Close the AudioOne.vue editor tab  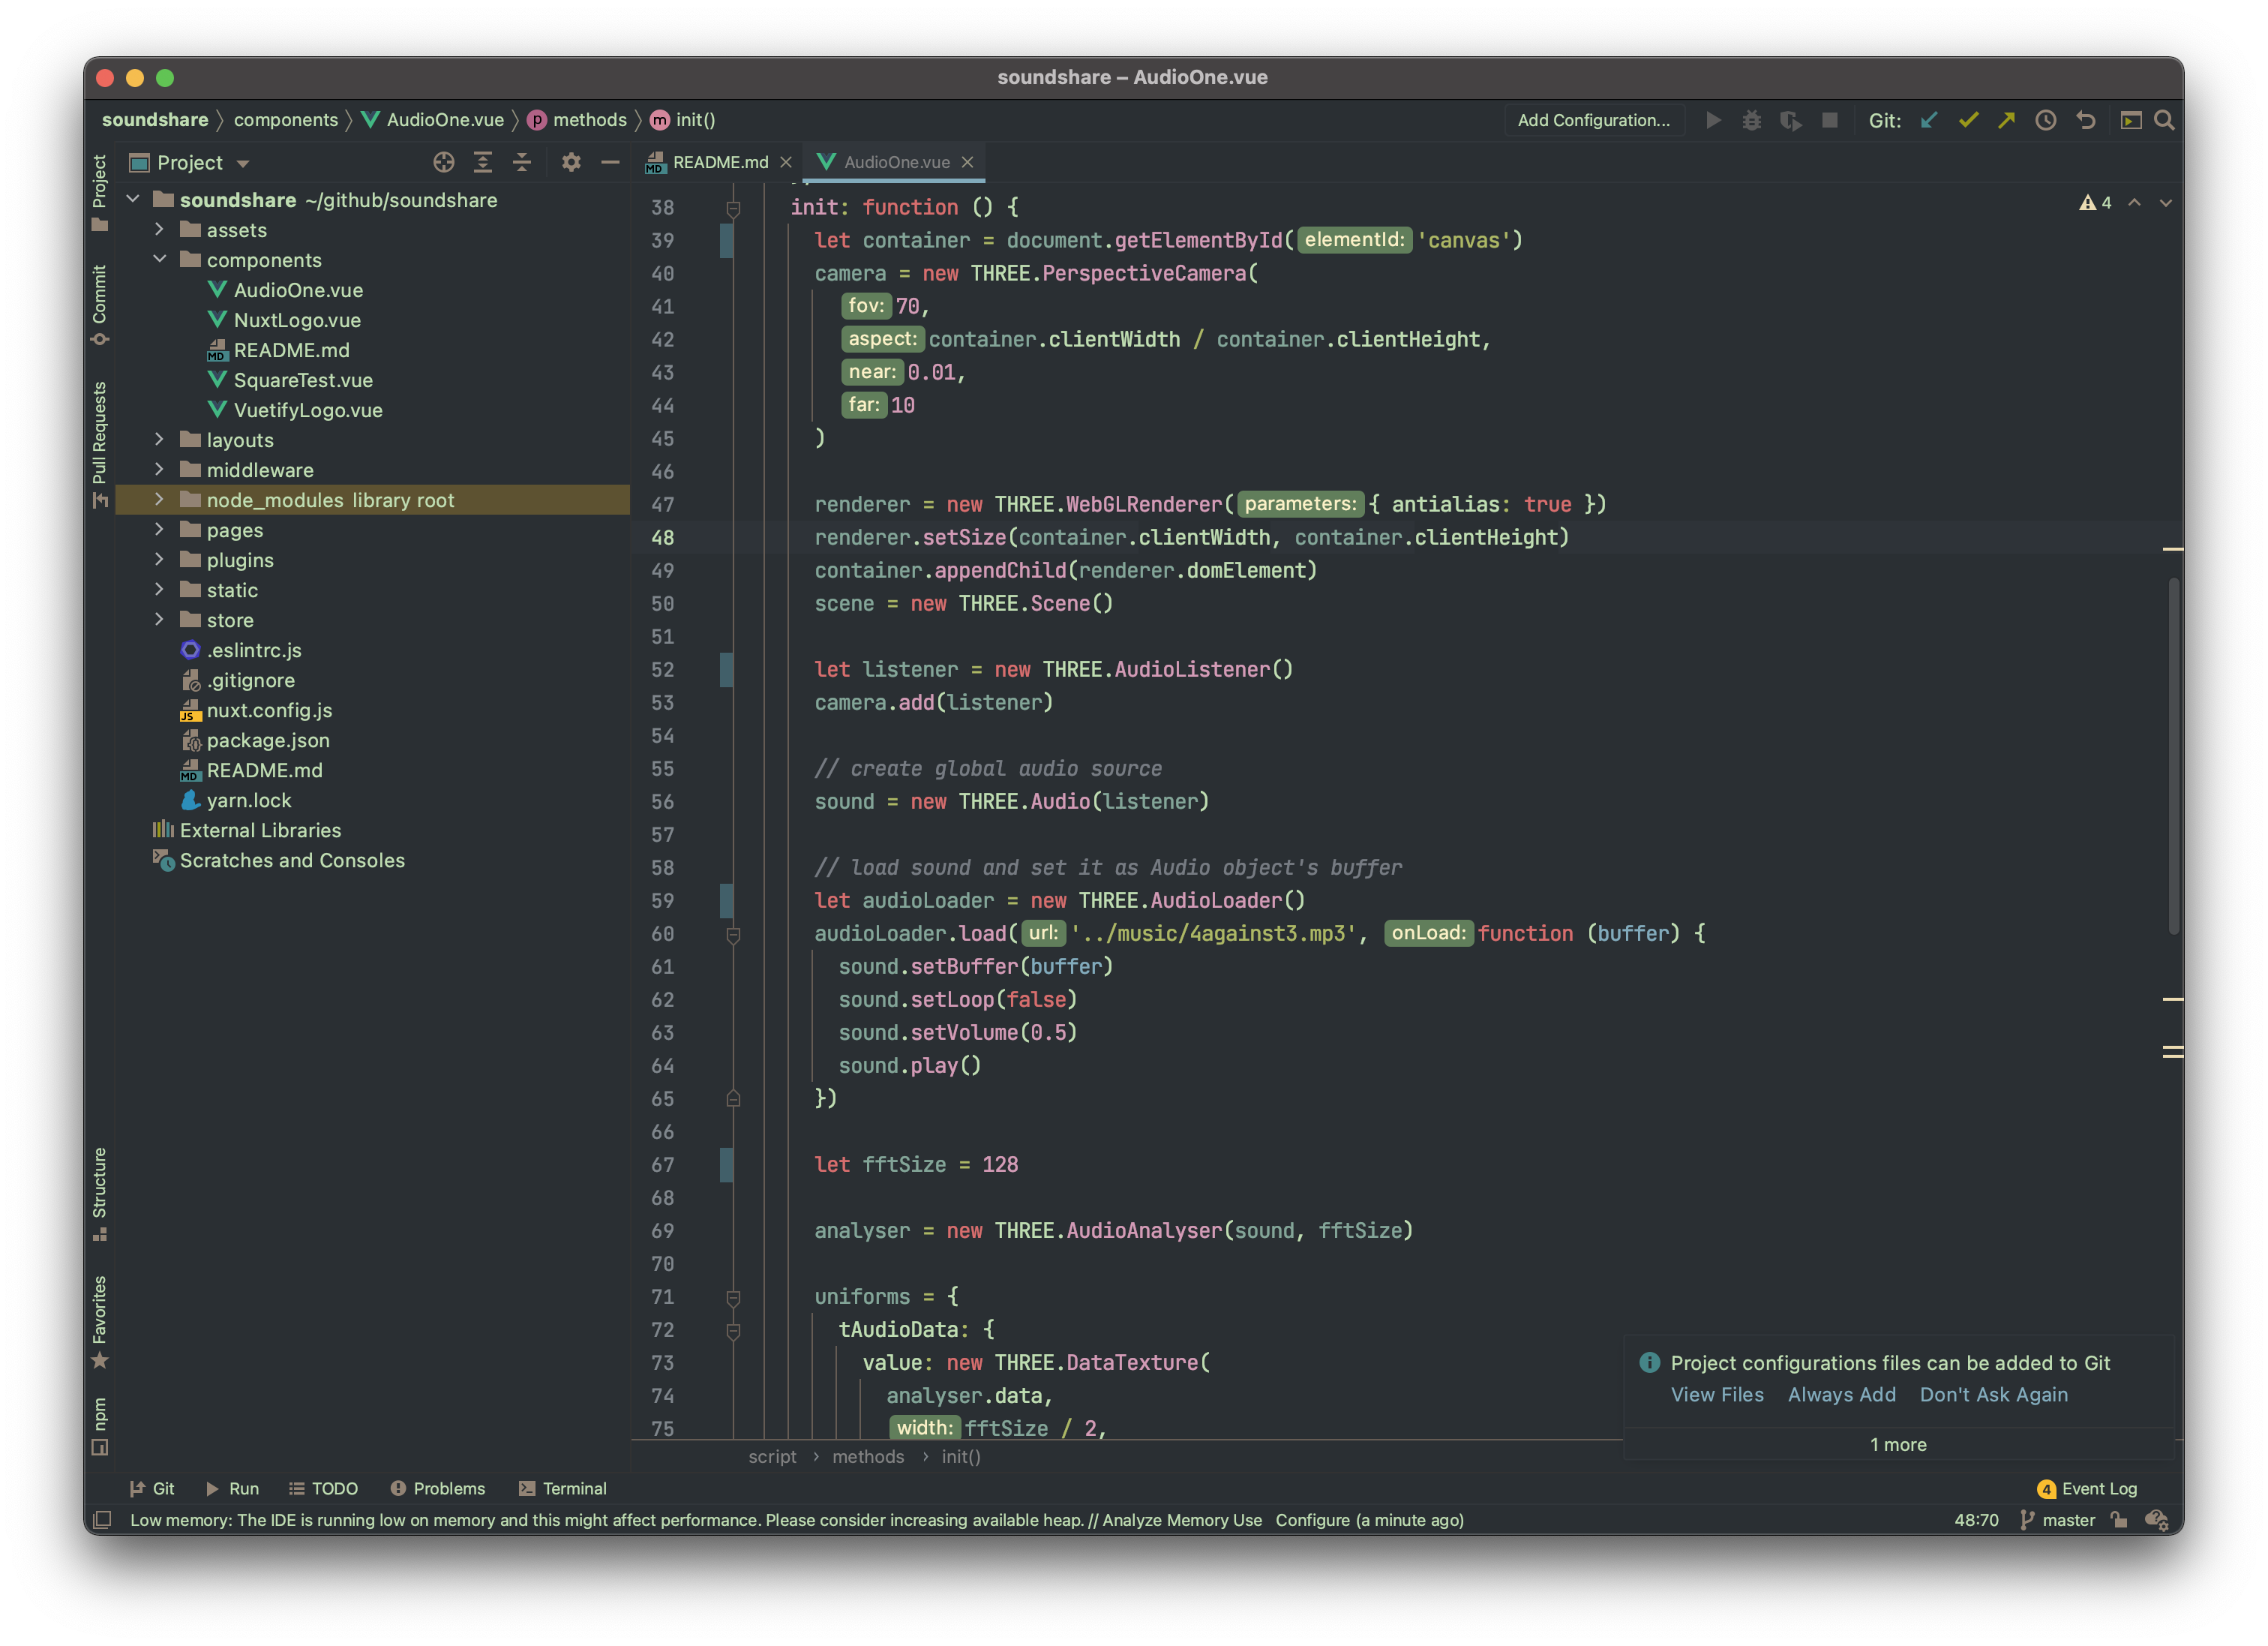point(967,162)
